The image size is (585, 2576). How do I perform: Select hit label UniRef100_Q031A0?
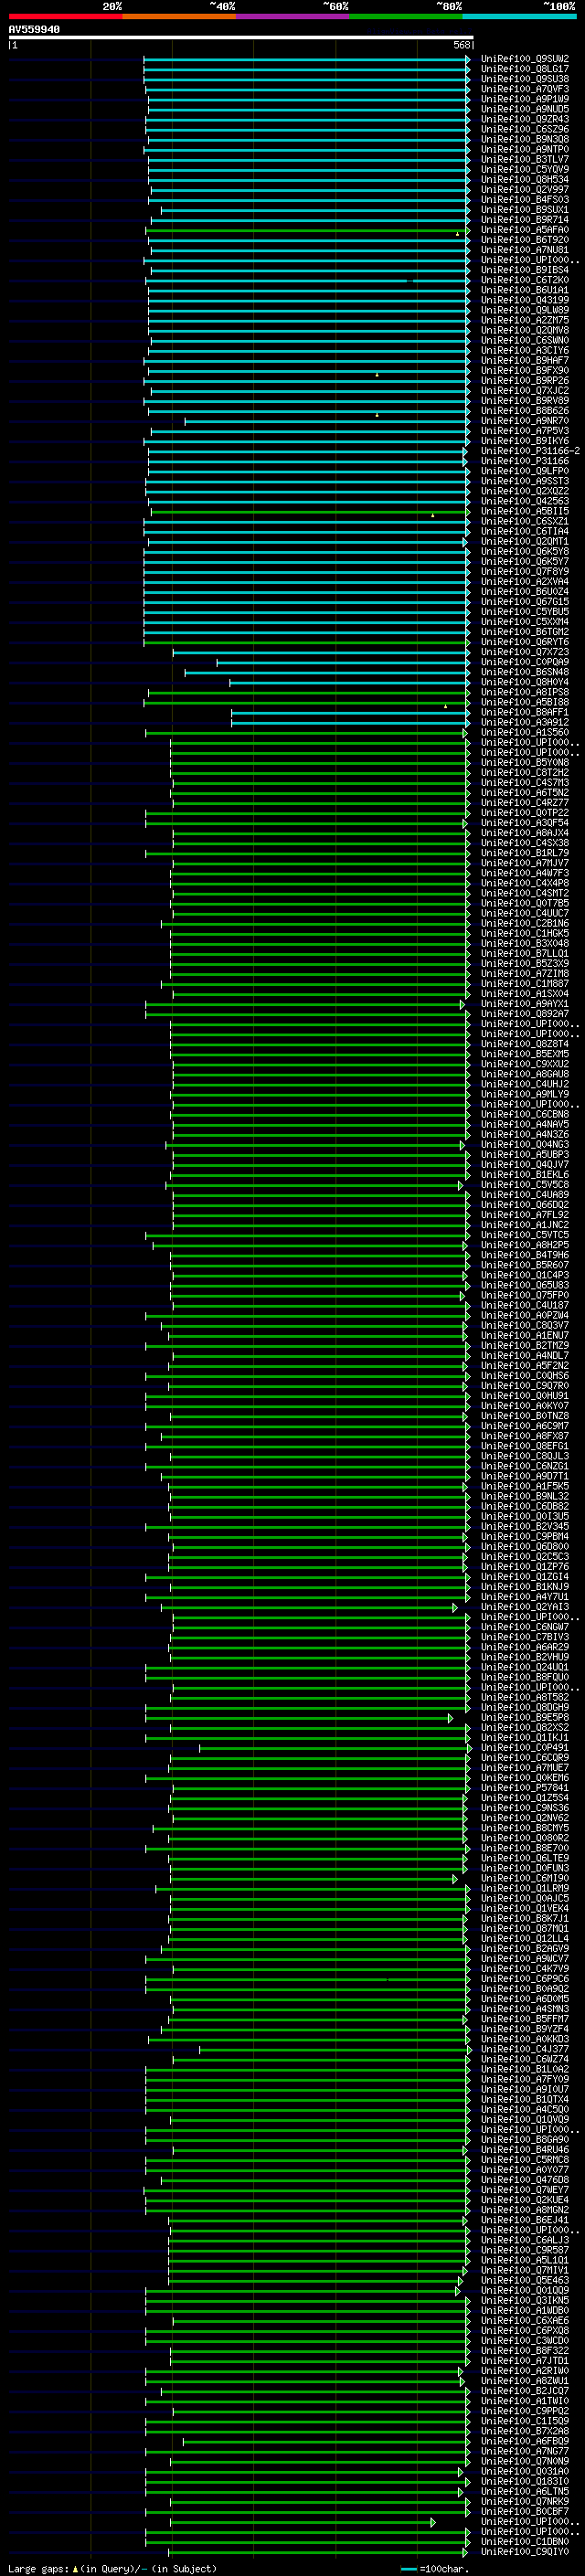pyautogui.click(x=524, y=2471)
